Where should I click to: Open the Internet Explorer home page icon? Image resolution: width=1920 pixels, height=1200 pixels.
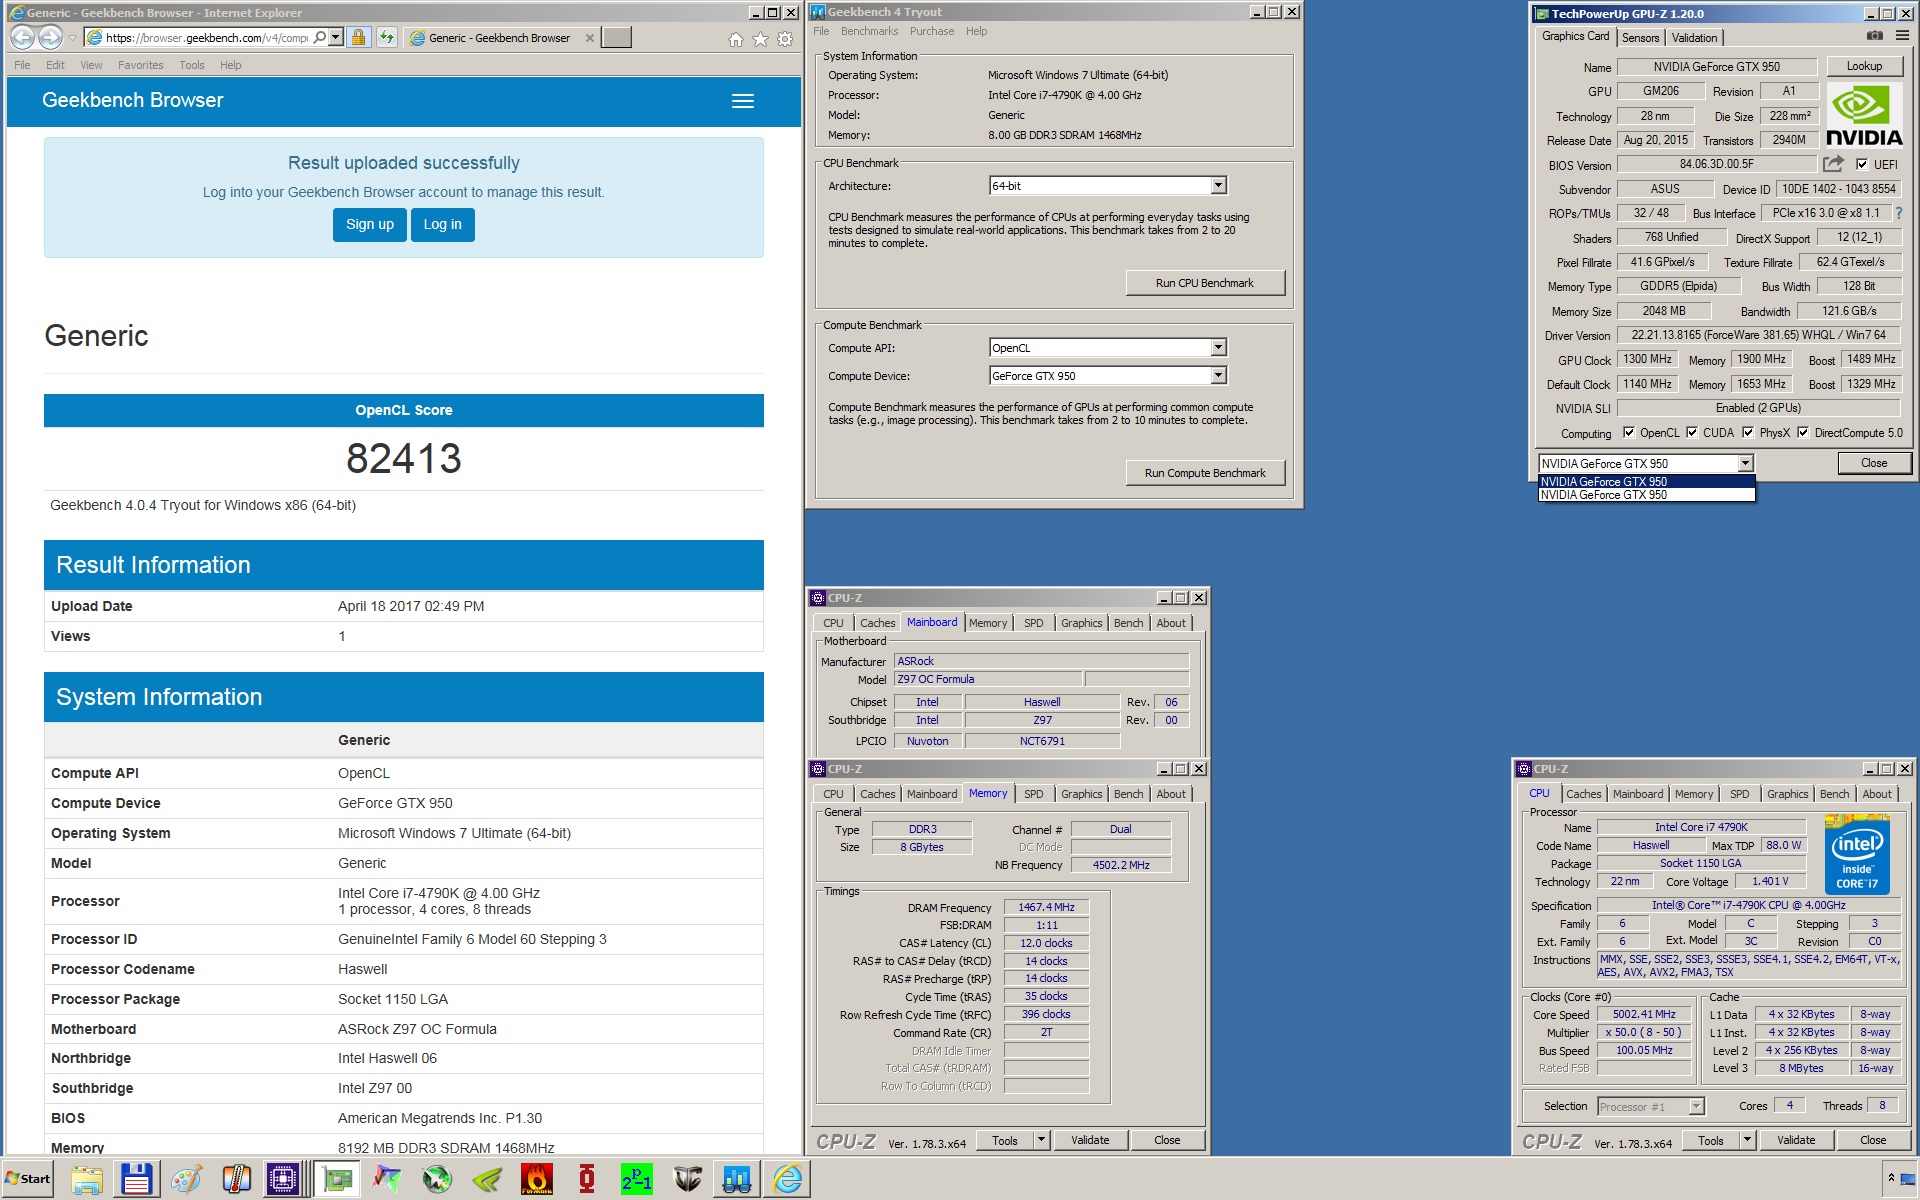point(736,39)
